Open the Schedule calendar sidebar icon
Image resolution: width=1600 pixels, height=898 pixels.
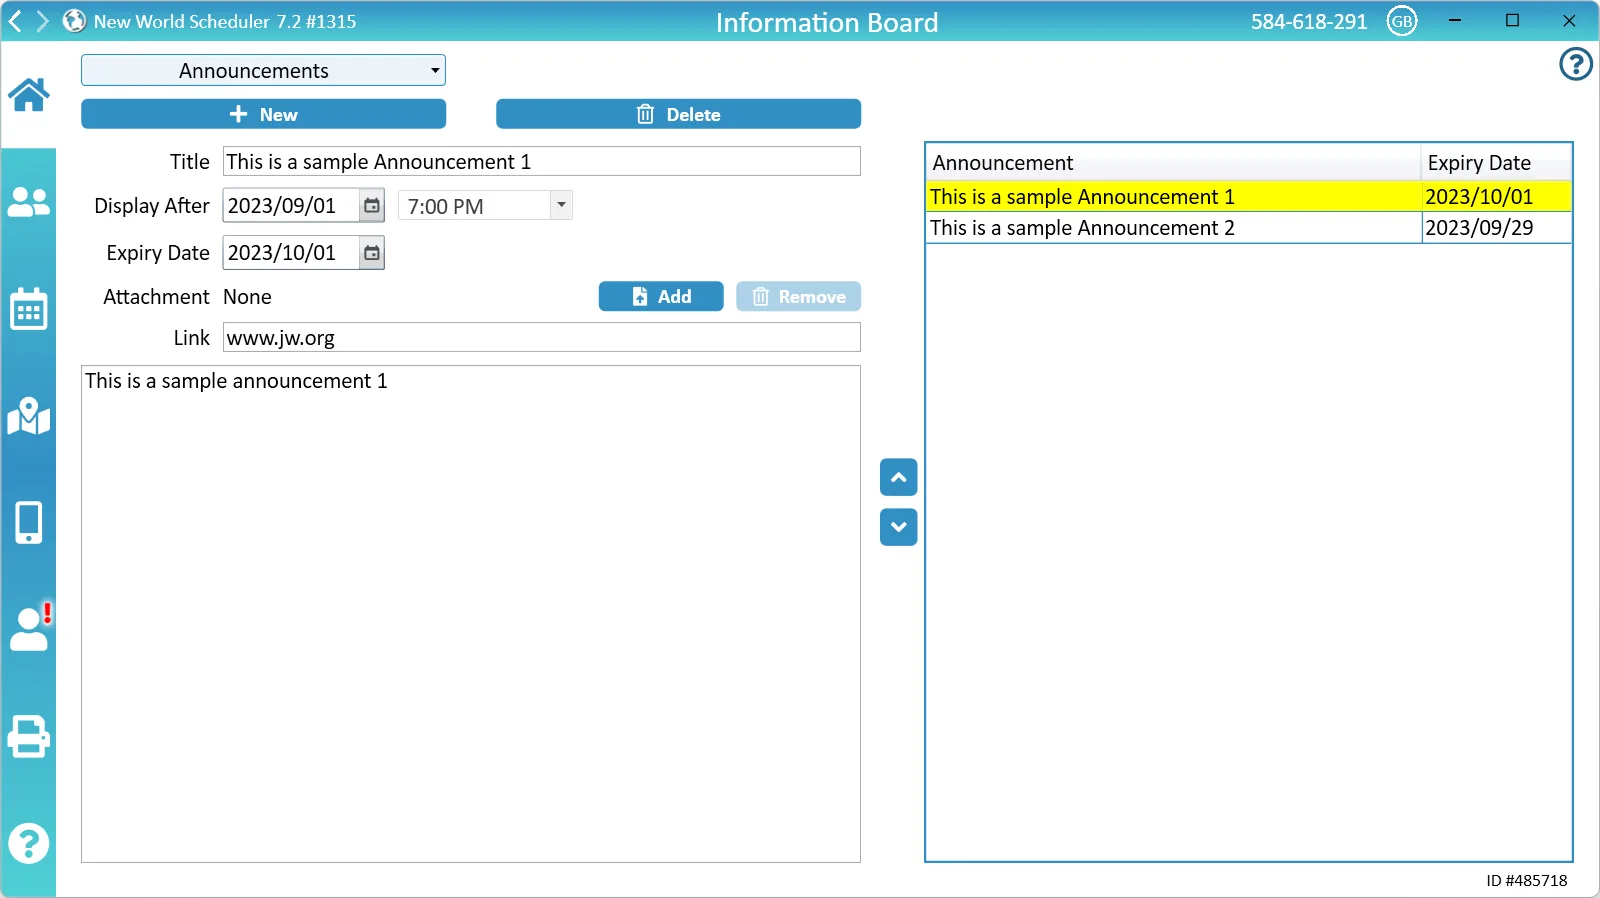(28, 309)
